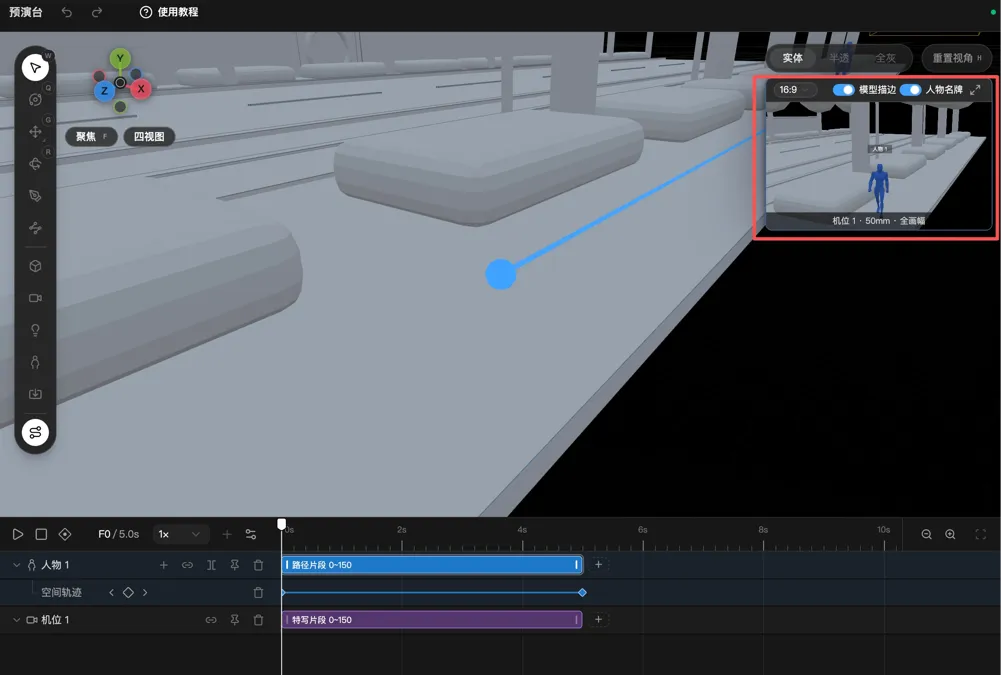Undo the last action
The width and height of the screenshot is (1001, 675).
coord(66,12)
